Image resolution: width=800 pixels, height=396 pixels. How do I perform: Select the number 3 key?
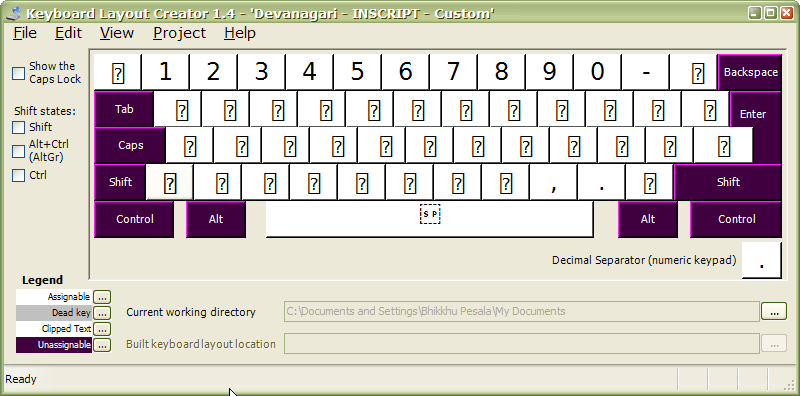(261, 72)
